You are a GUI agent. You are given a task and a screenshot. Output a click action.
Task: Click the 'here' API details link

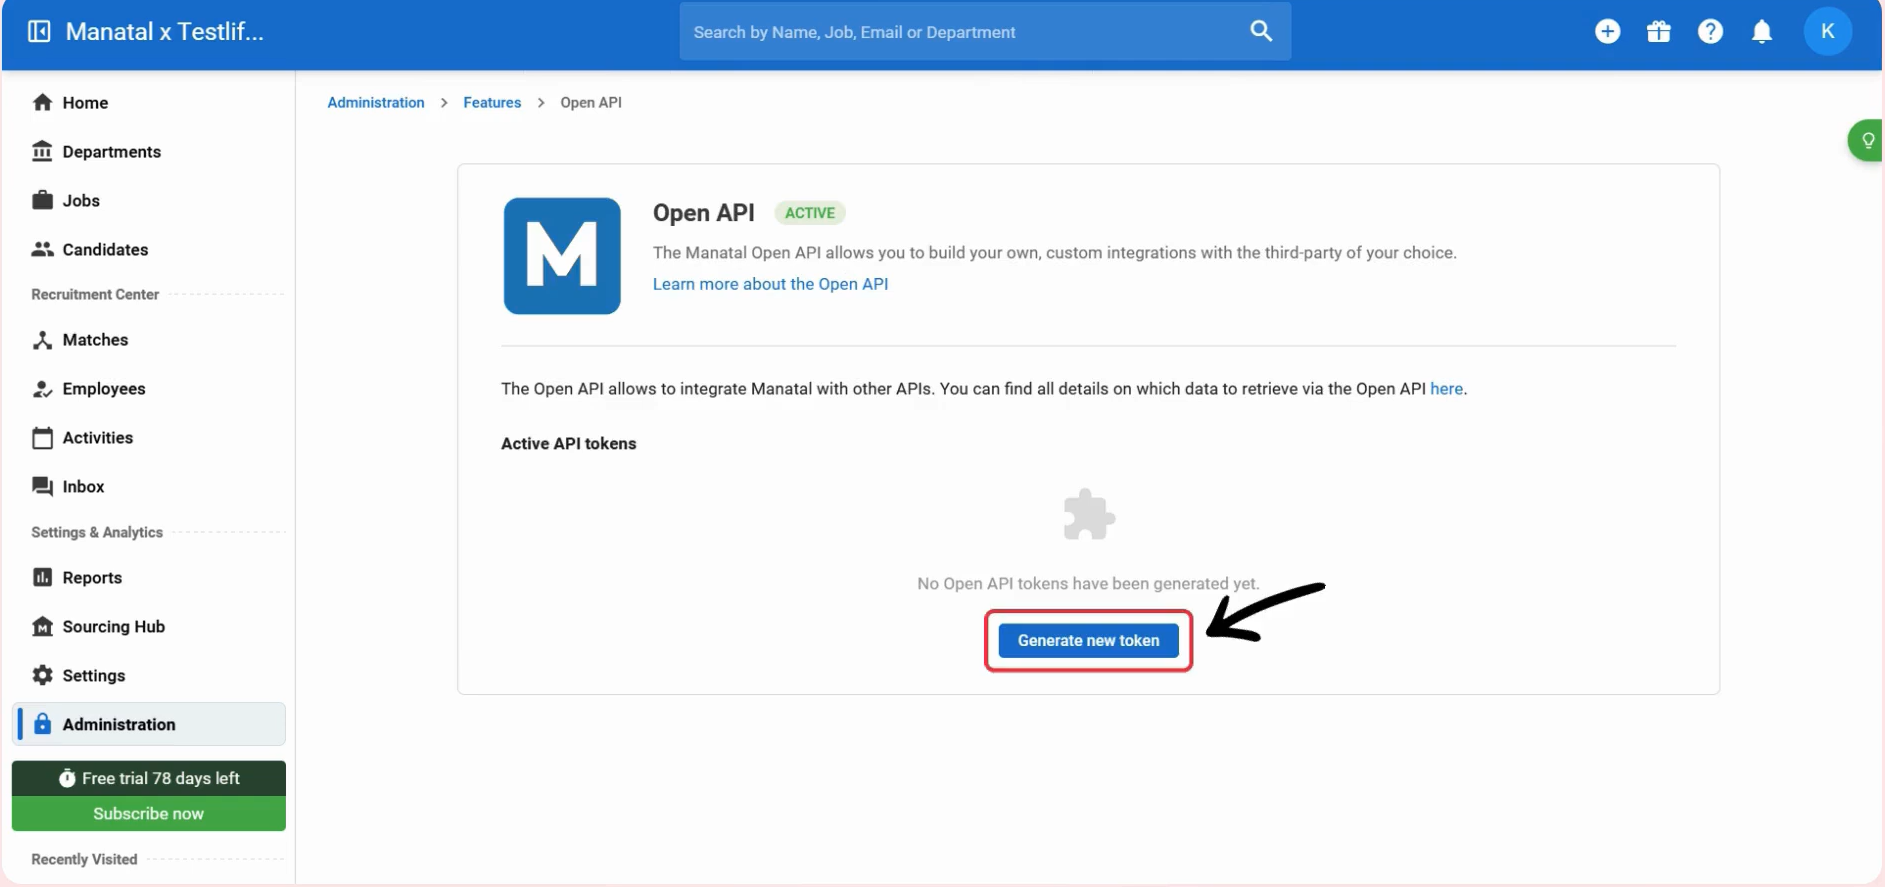[1446, 389]
